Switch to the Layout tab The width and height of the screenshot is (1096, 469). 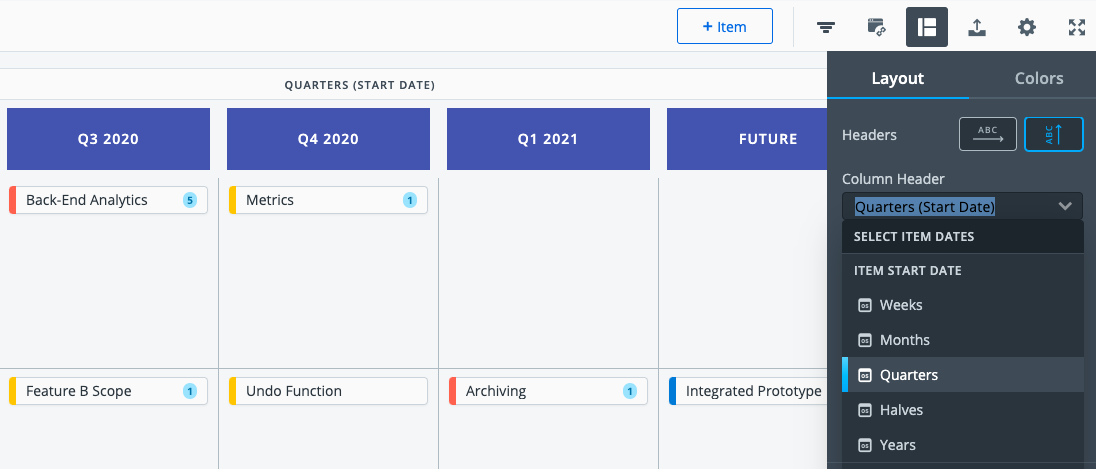coord(897,78)
